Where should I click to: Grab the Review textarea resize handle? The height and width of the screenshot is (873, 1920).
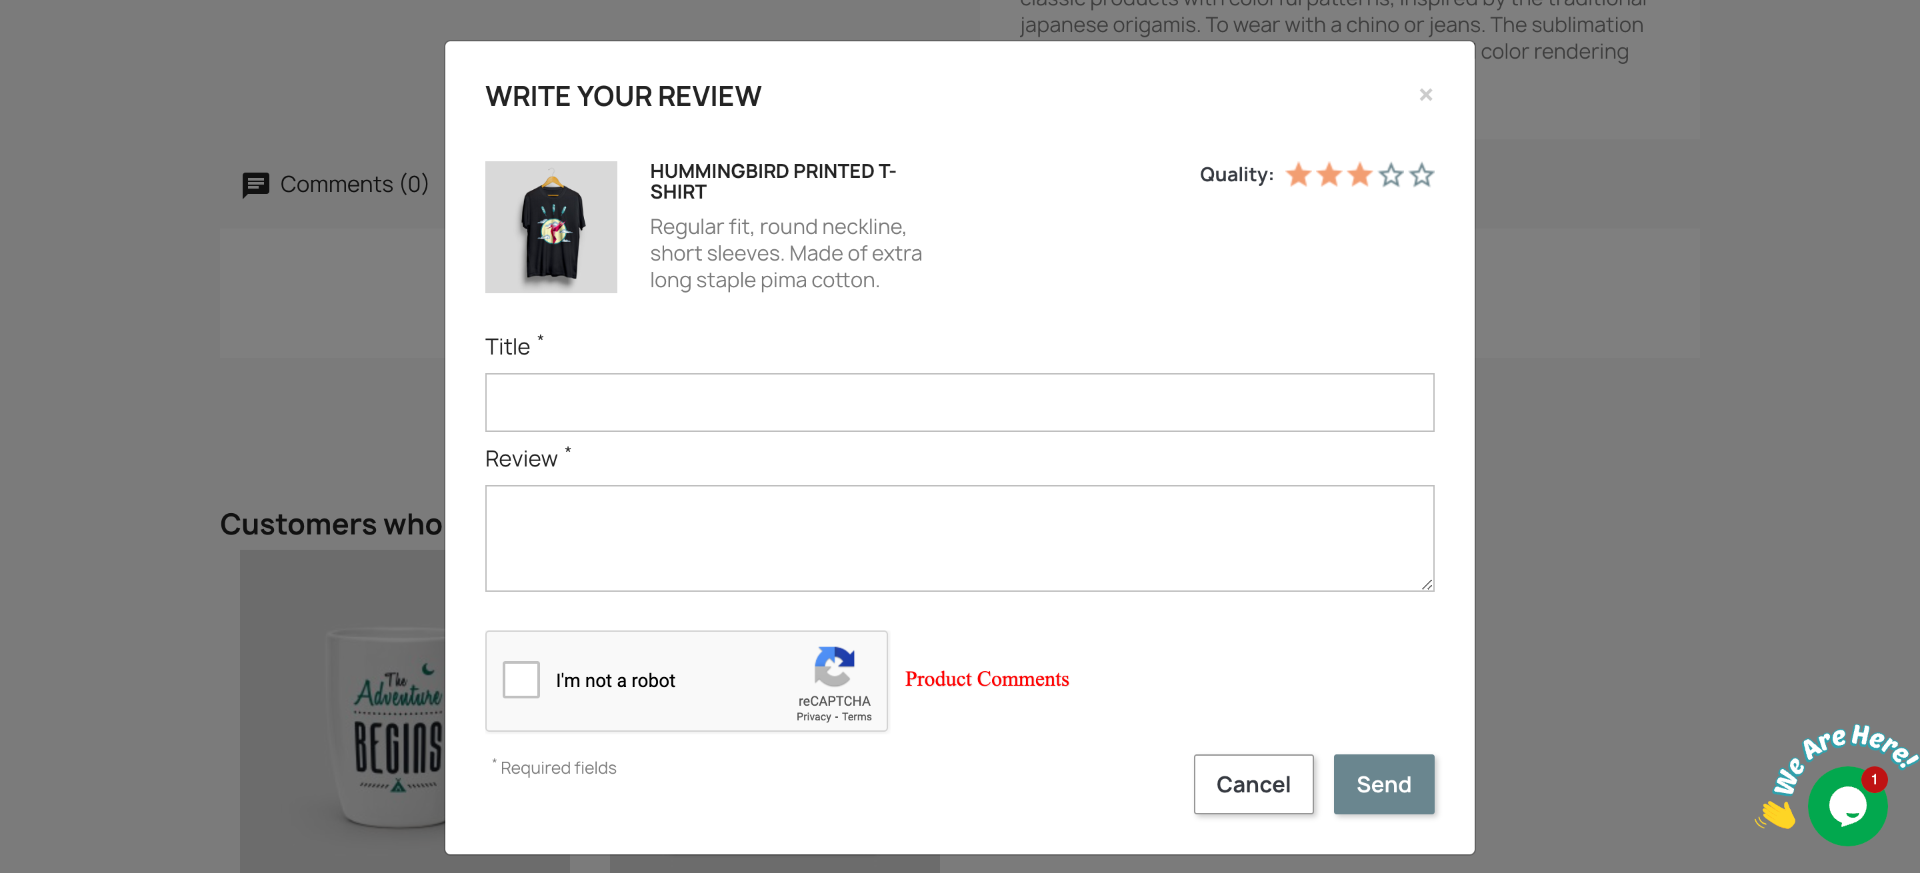point(1427,584)
